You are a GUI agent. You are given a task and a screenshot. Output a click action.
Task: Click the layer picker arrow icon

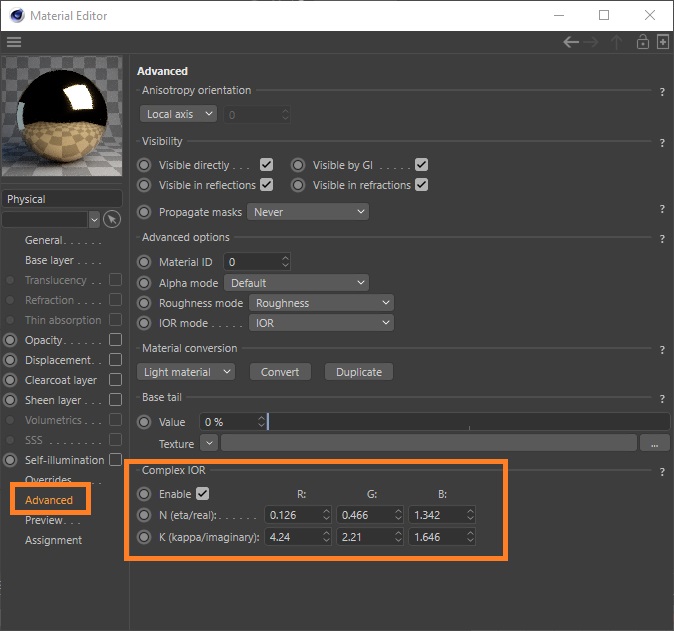coord(112,219)
